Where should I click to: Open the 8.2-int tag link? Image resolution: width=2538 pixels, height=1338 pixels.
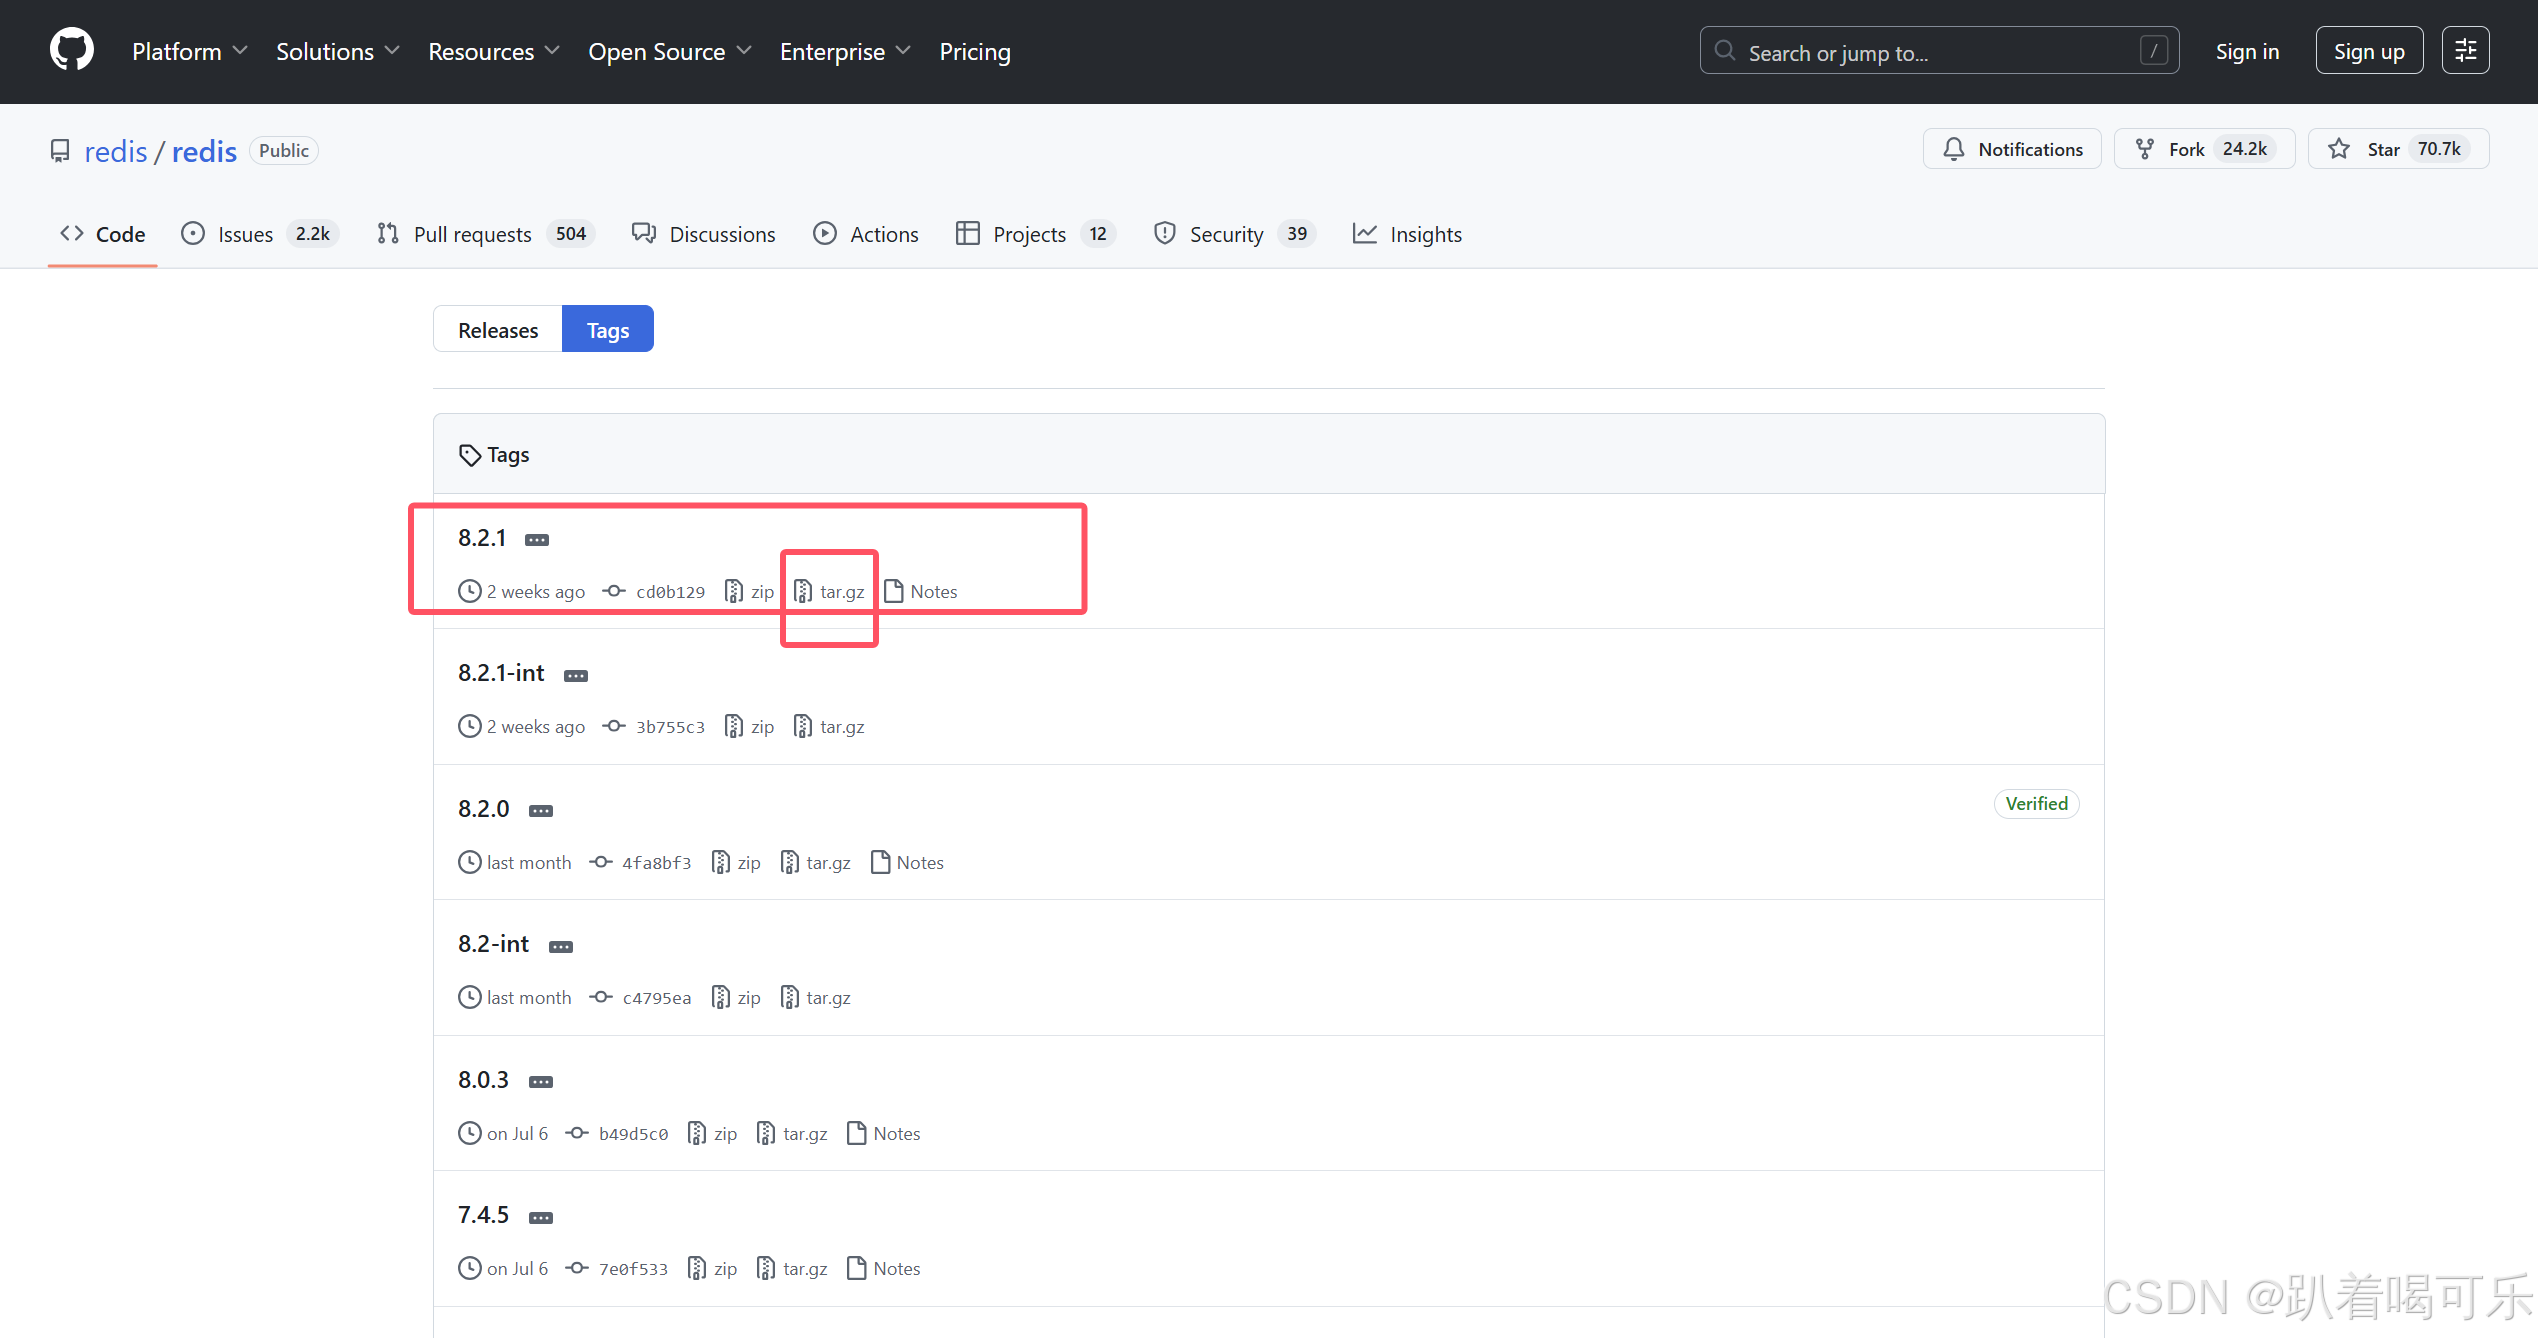pyautogui.click(x=494, y=944)
